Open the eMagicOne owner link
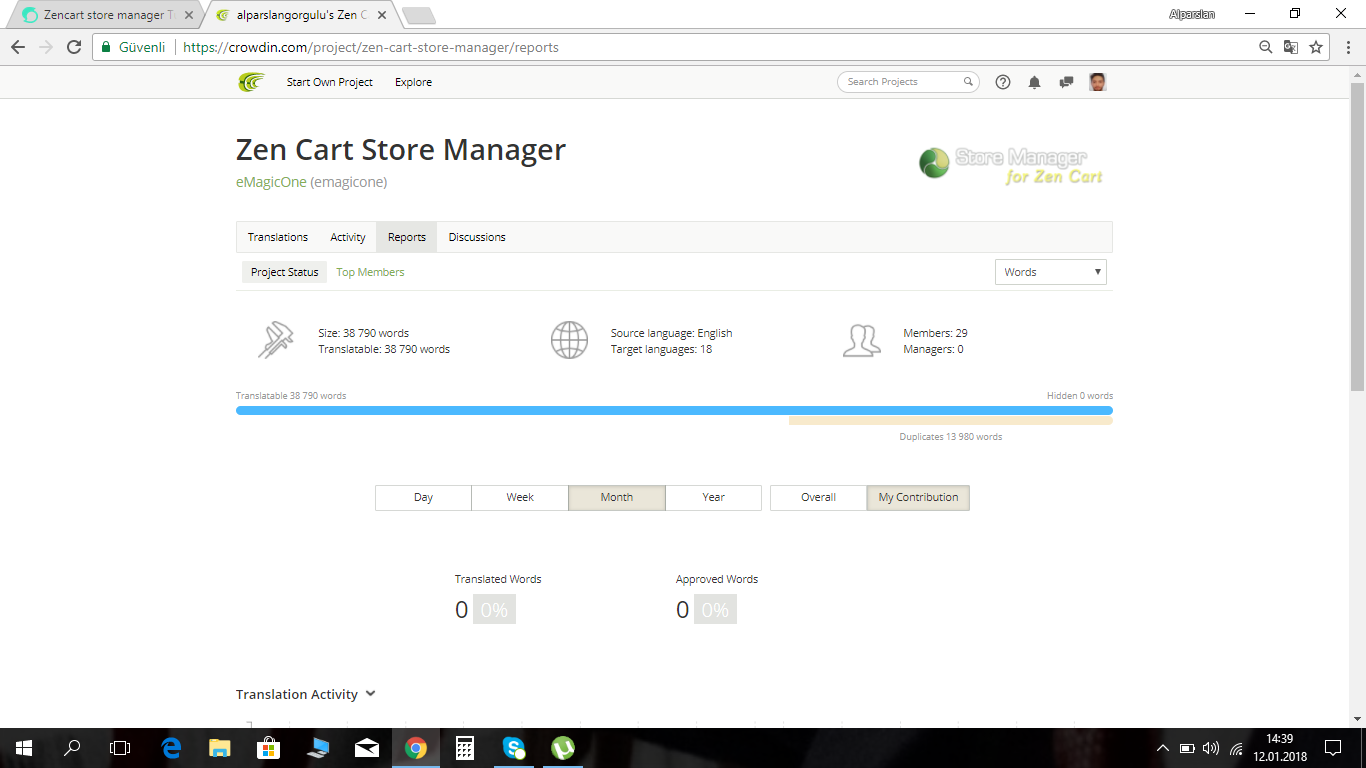Screen dimensions: 1366x768 click(271, 182)
